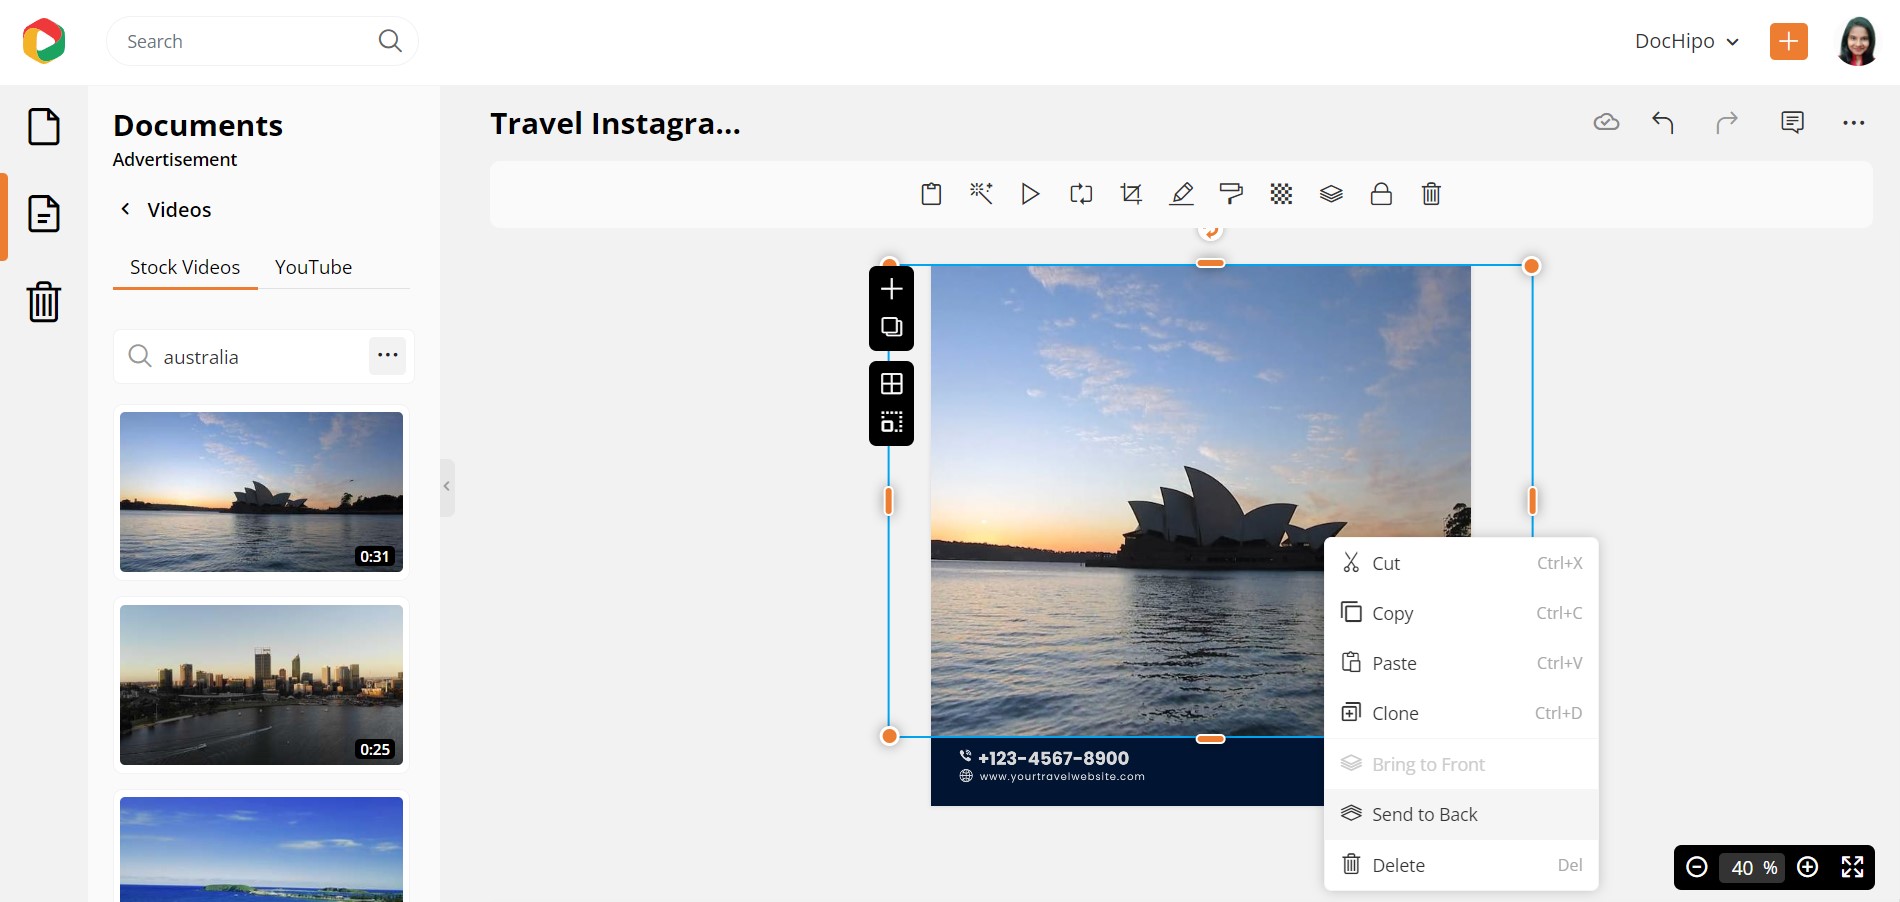This screenshot has width=1900, height=902.
Task: Click the magic effects toolbar icon
Action: tap(981, 194)
